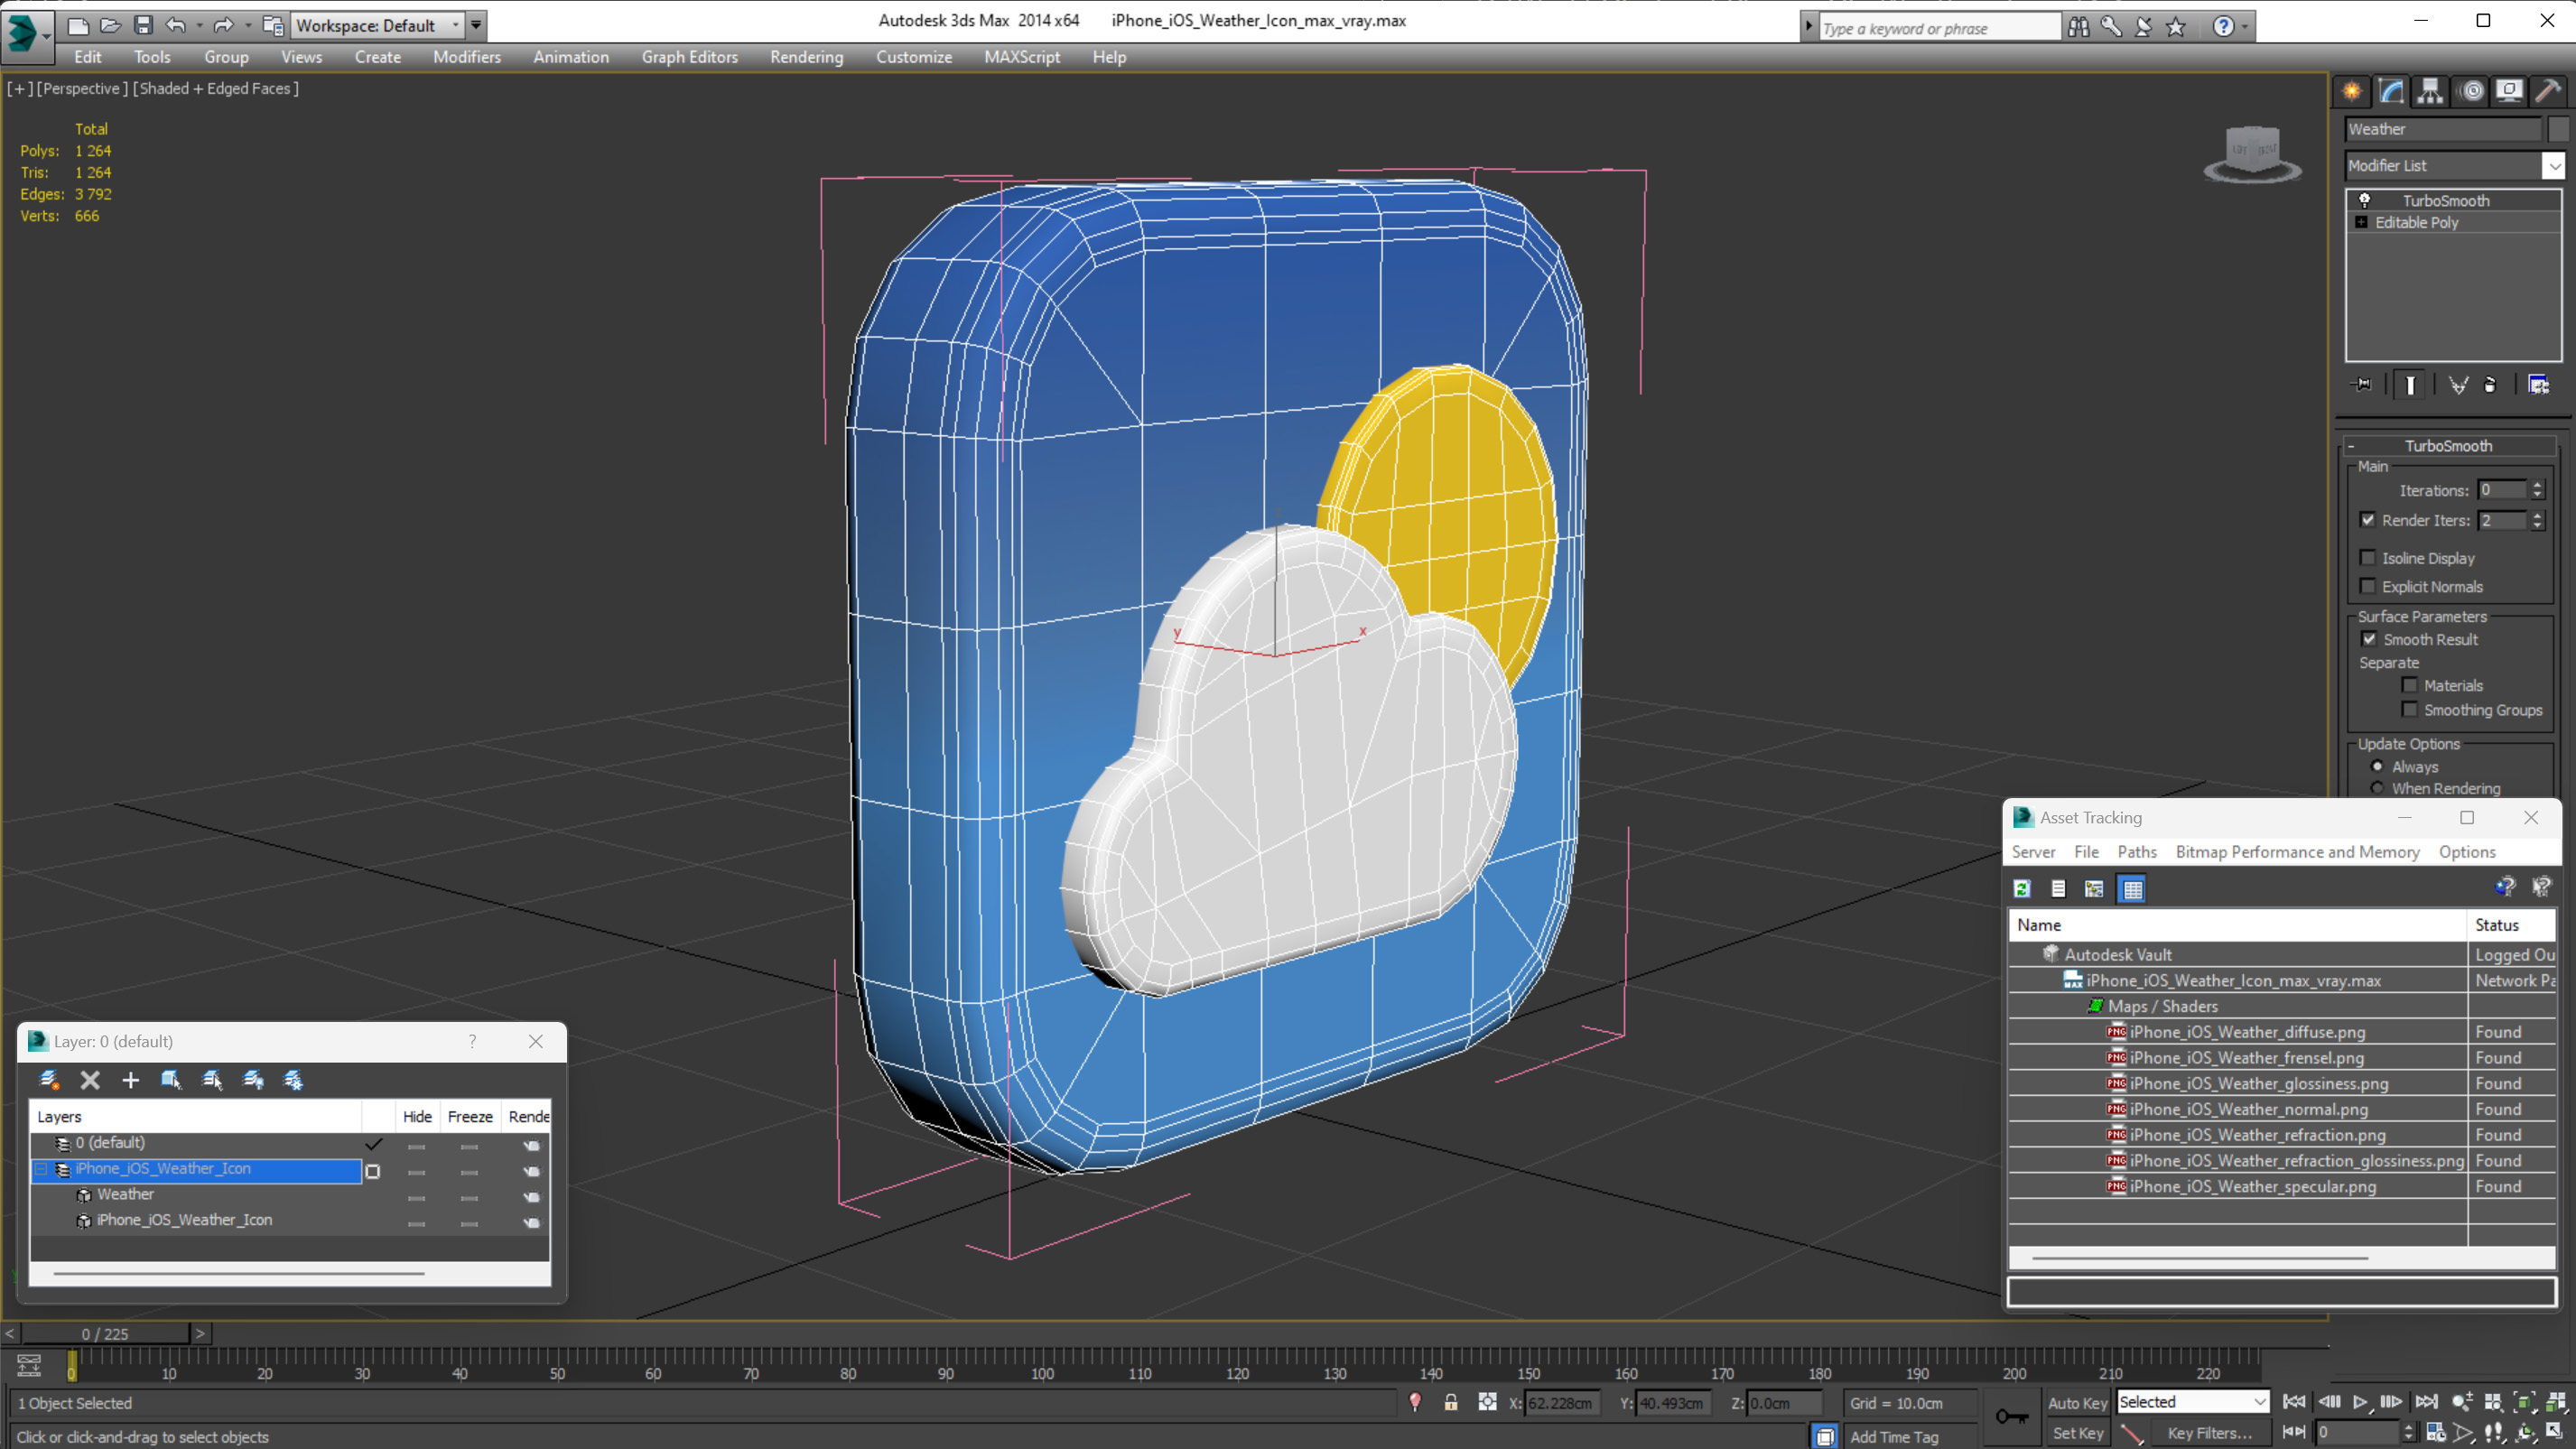
Task: Open Bitmap Performance and Memory menu
Action: pos(2297,852)
